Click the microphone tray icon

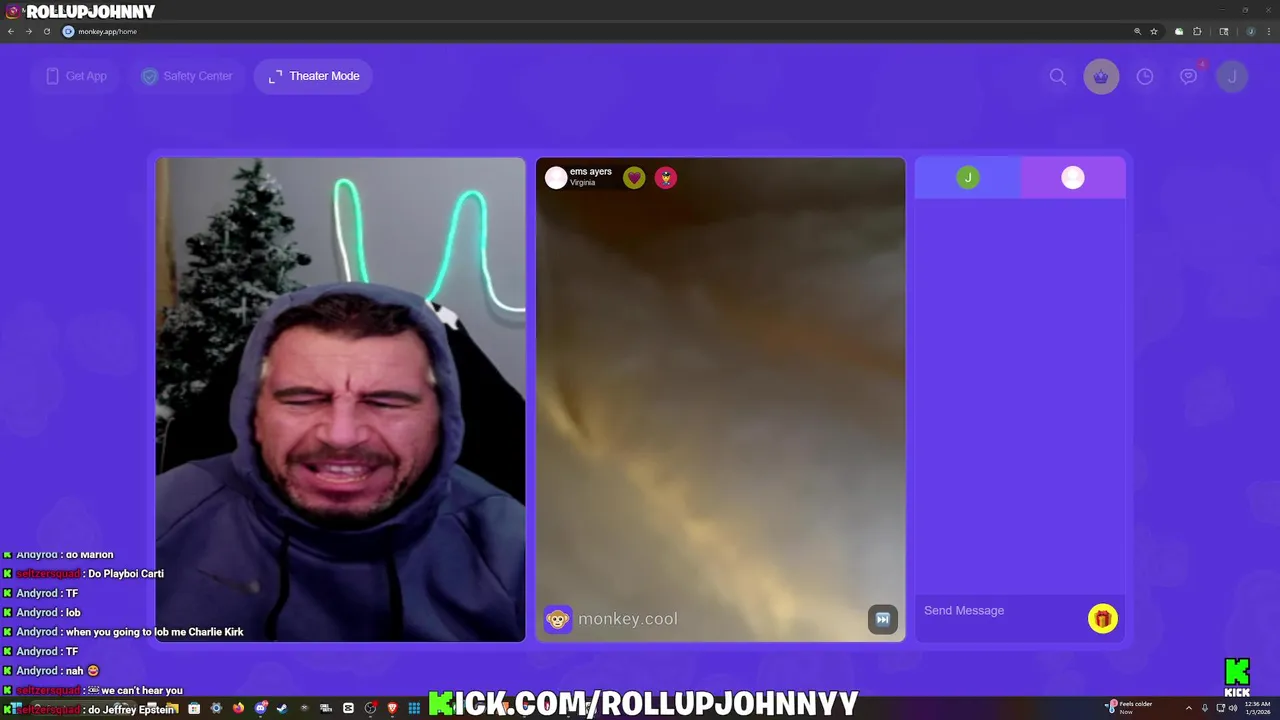pos(1205,708)
